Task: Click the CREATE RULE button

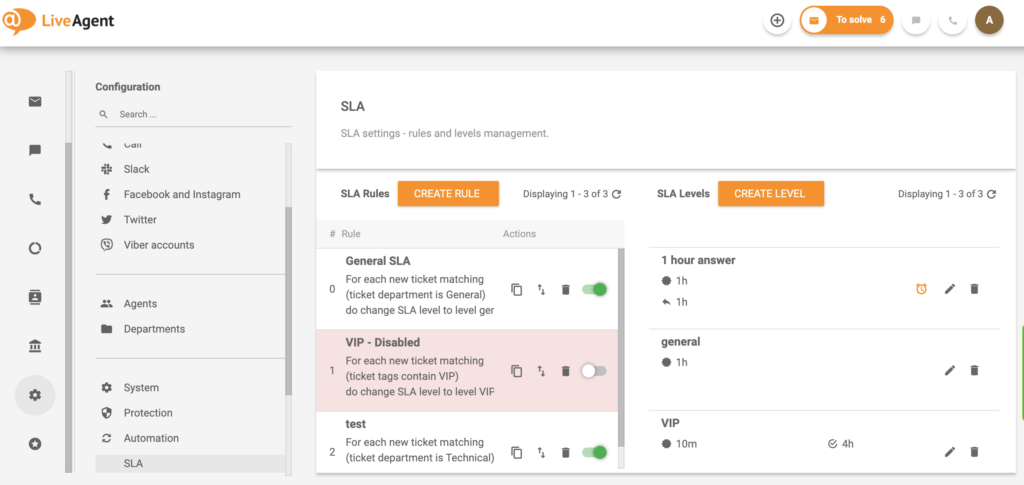Action: click(x=447, y=194)
